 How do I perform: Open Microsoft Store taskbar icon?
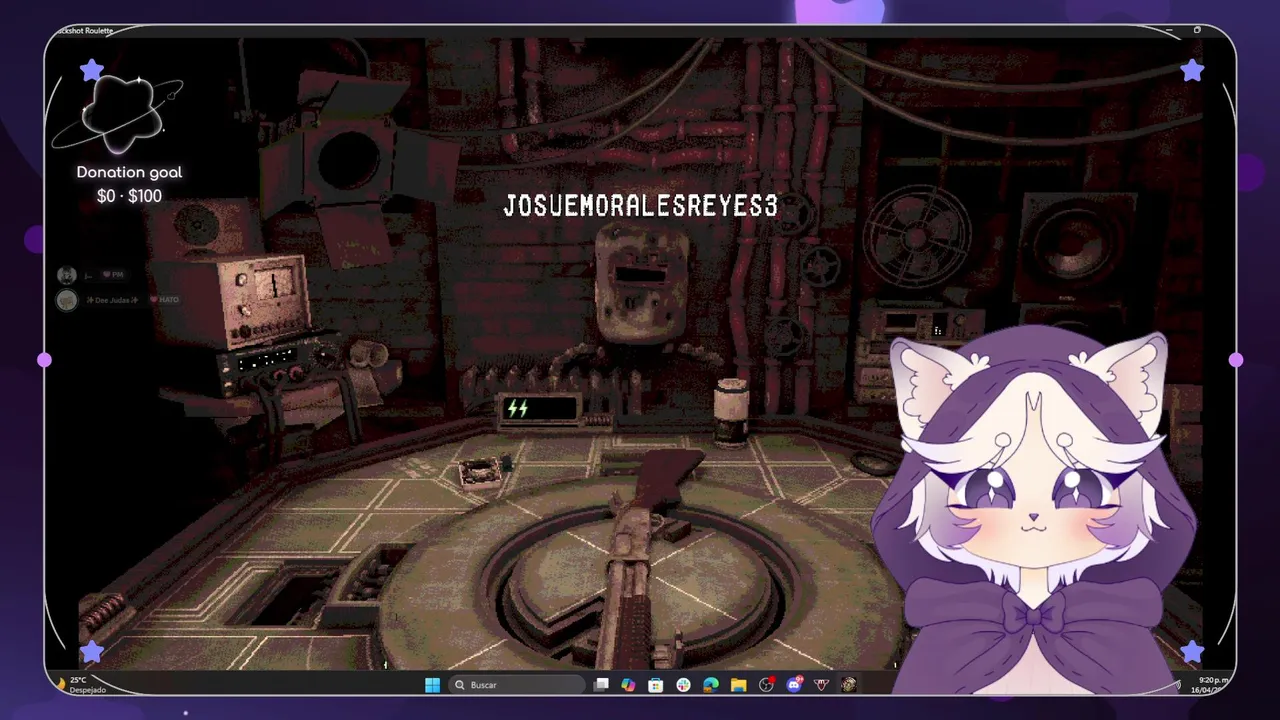point(655,685)
